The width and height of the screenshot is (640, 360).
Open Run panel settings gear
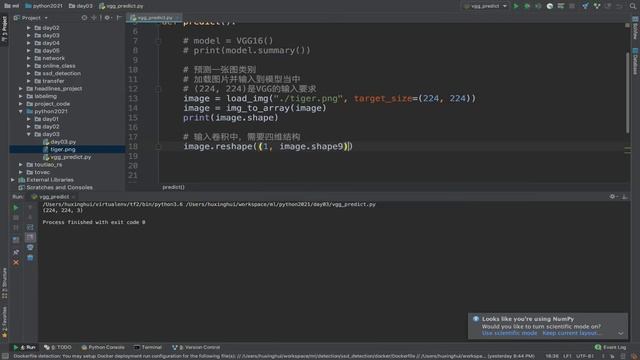coord(613,197)
